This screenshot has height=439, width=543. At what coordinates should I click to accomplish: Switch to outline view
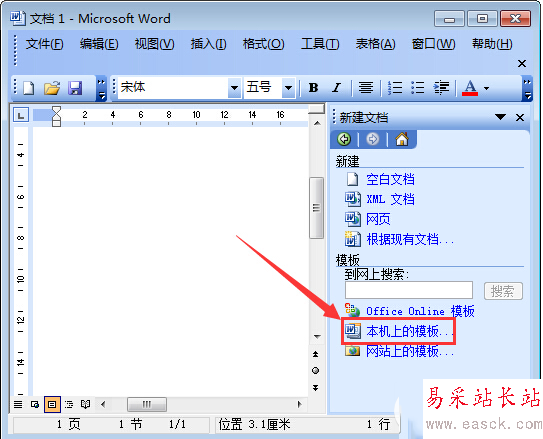tap(69, 404)
